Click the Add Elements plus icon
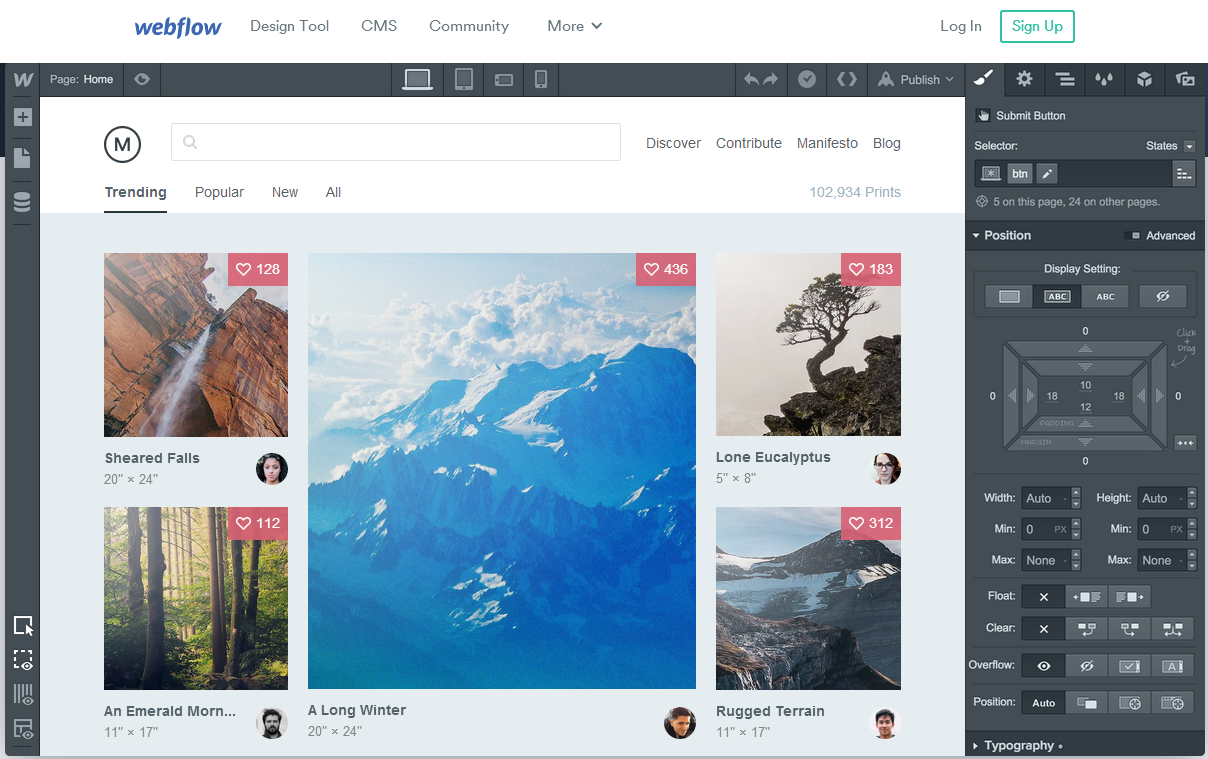The image size is (1208, 759). (22, 117)
